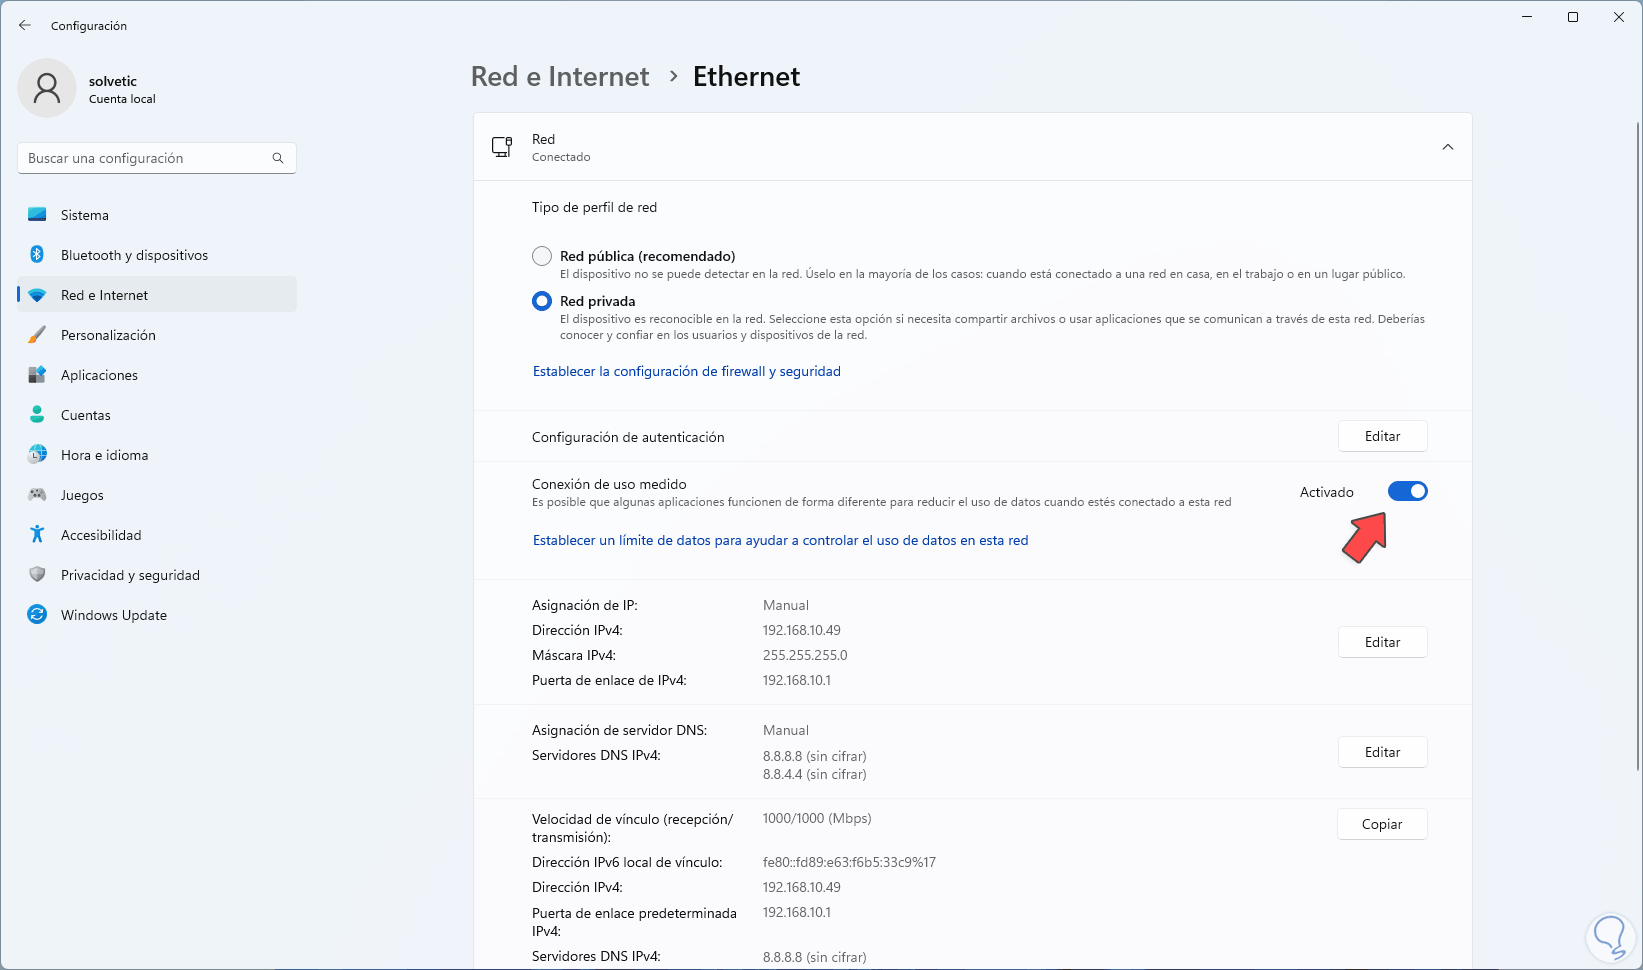Select Red pública (recomendado) radio button

coord(542,256)
